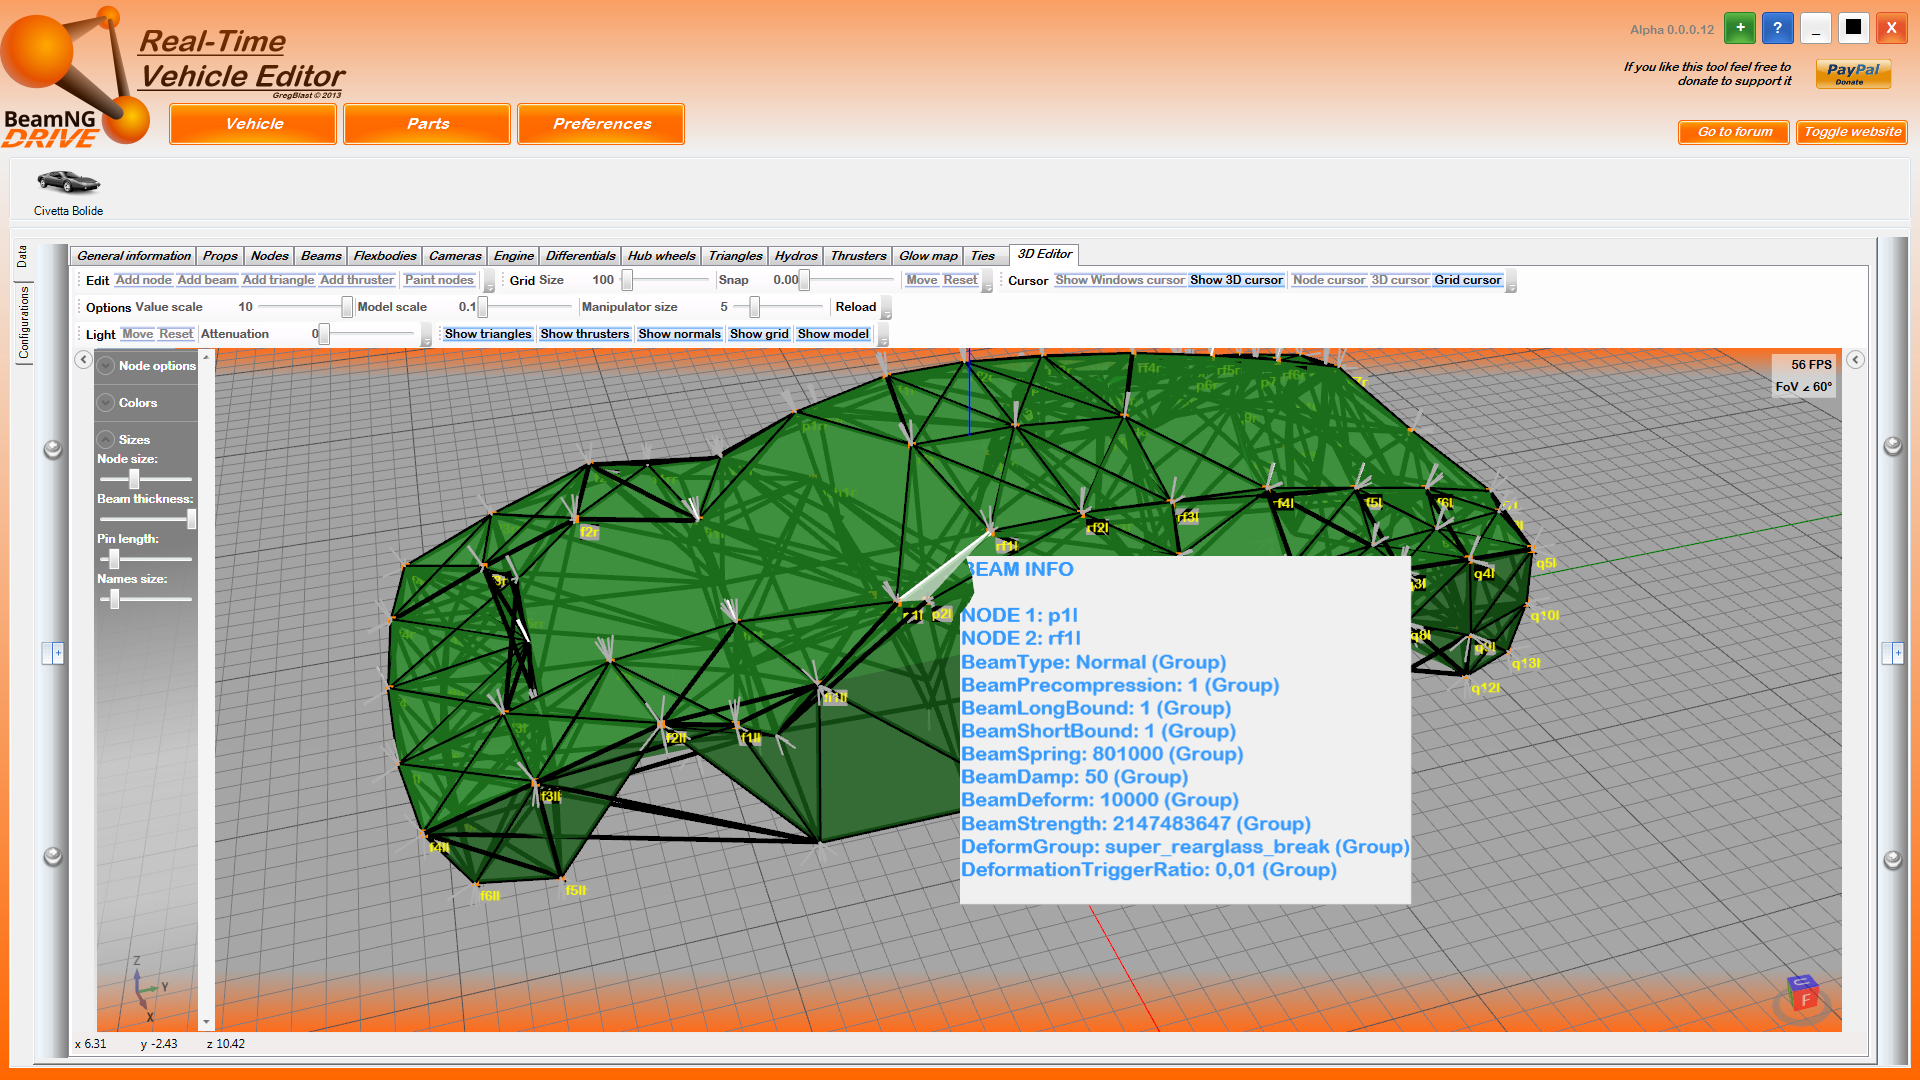1920x1080 pixels.
Task: Open the Hub wheels tab
Action: coord(661,256)
